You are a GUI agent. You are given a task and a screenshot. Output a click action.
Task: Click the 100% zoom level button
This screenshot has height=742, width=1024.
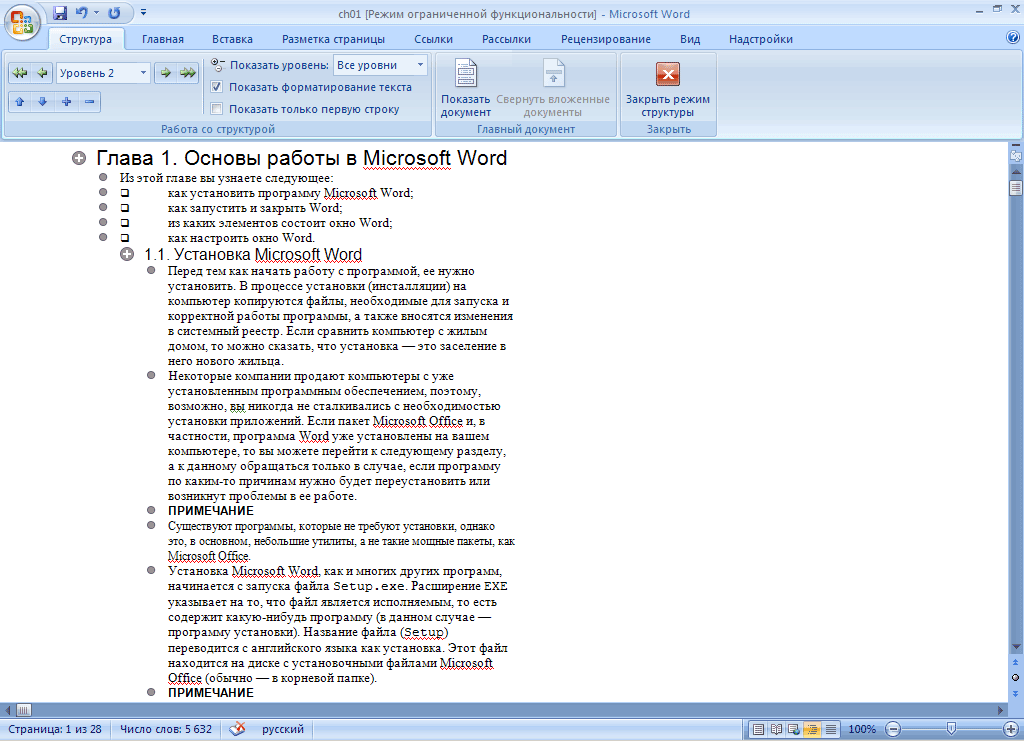862,729
